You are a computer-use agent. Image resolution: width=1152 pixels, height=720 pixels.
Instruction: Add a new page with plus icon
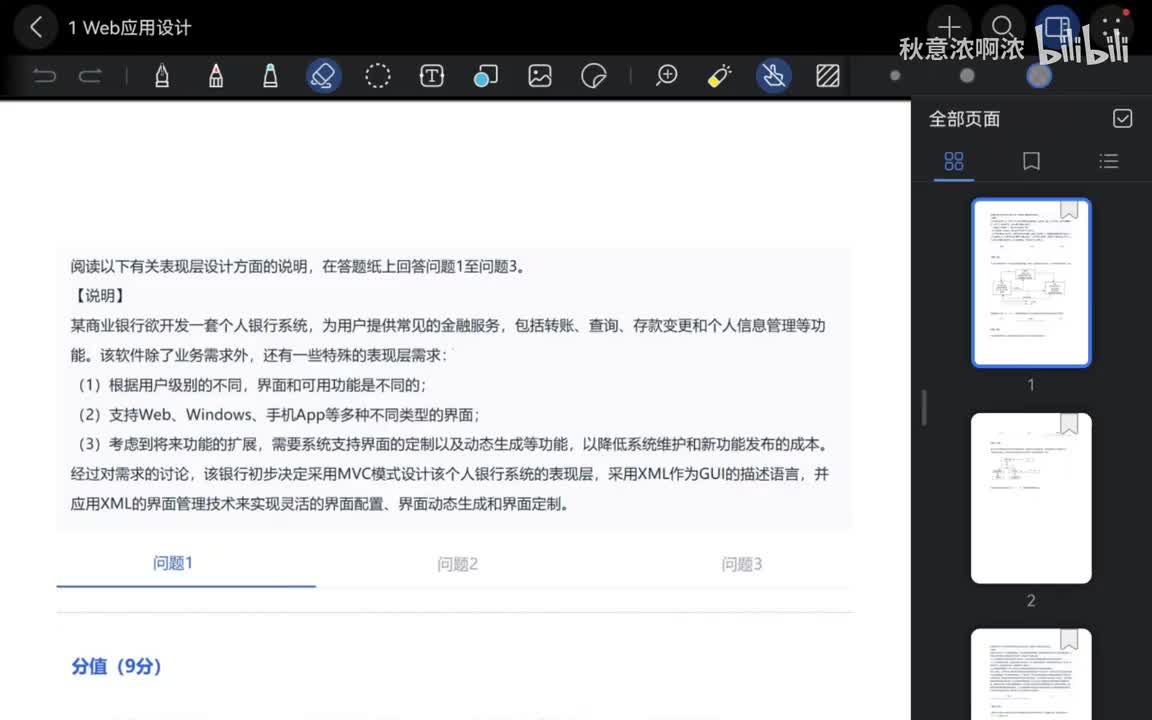coord(949,27)
